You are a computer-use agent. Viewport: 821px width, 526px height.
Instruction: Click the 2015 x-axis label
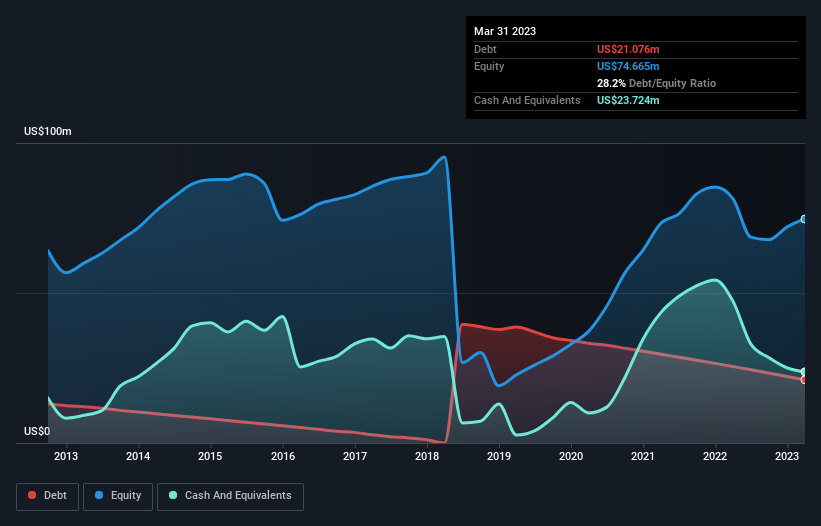coord(210,456)
